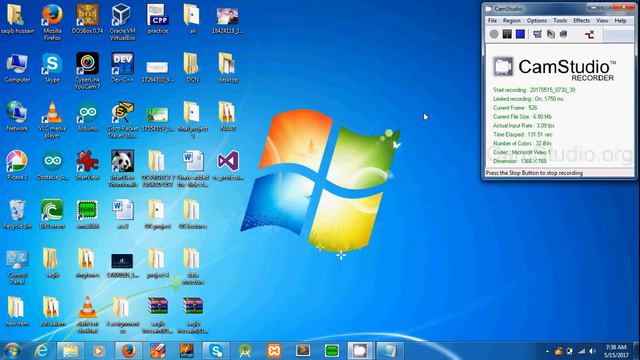Open the clock showing 7:38 AM
This screenshot has width=640, height=360.
pos(616,351)
